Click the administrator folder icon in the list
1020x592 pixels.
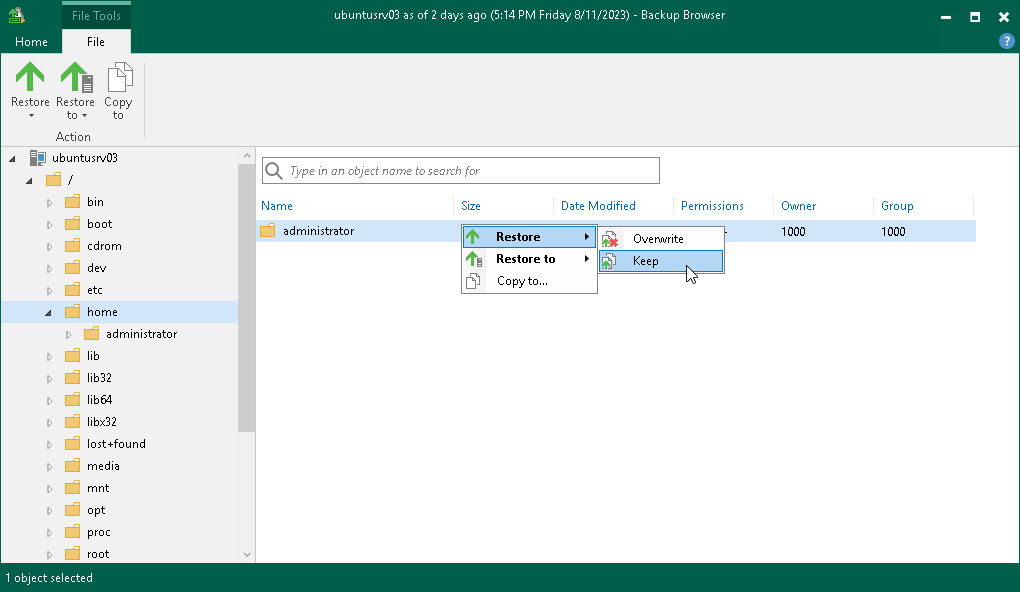pos(266,230)
